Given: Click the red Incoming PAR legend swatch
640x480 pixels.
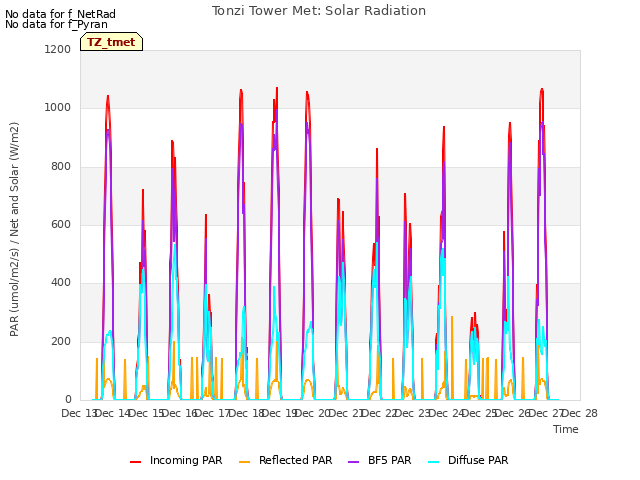Looking at the screenshot, I should pos(136,462).
